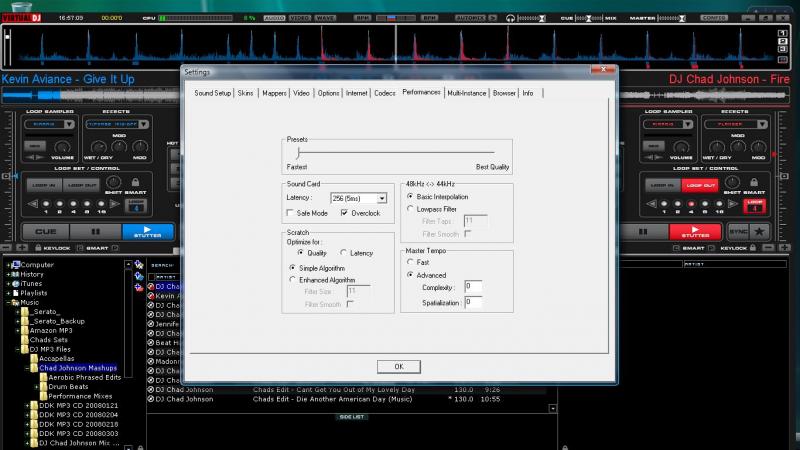This screenshot has height=450, width=800.
Task: Collapse DJ MP3 Files folder
Action: pos(18,349)
